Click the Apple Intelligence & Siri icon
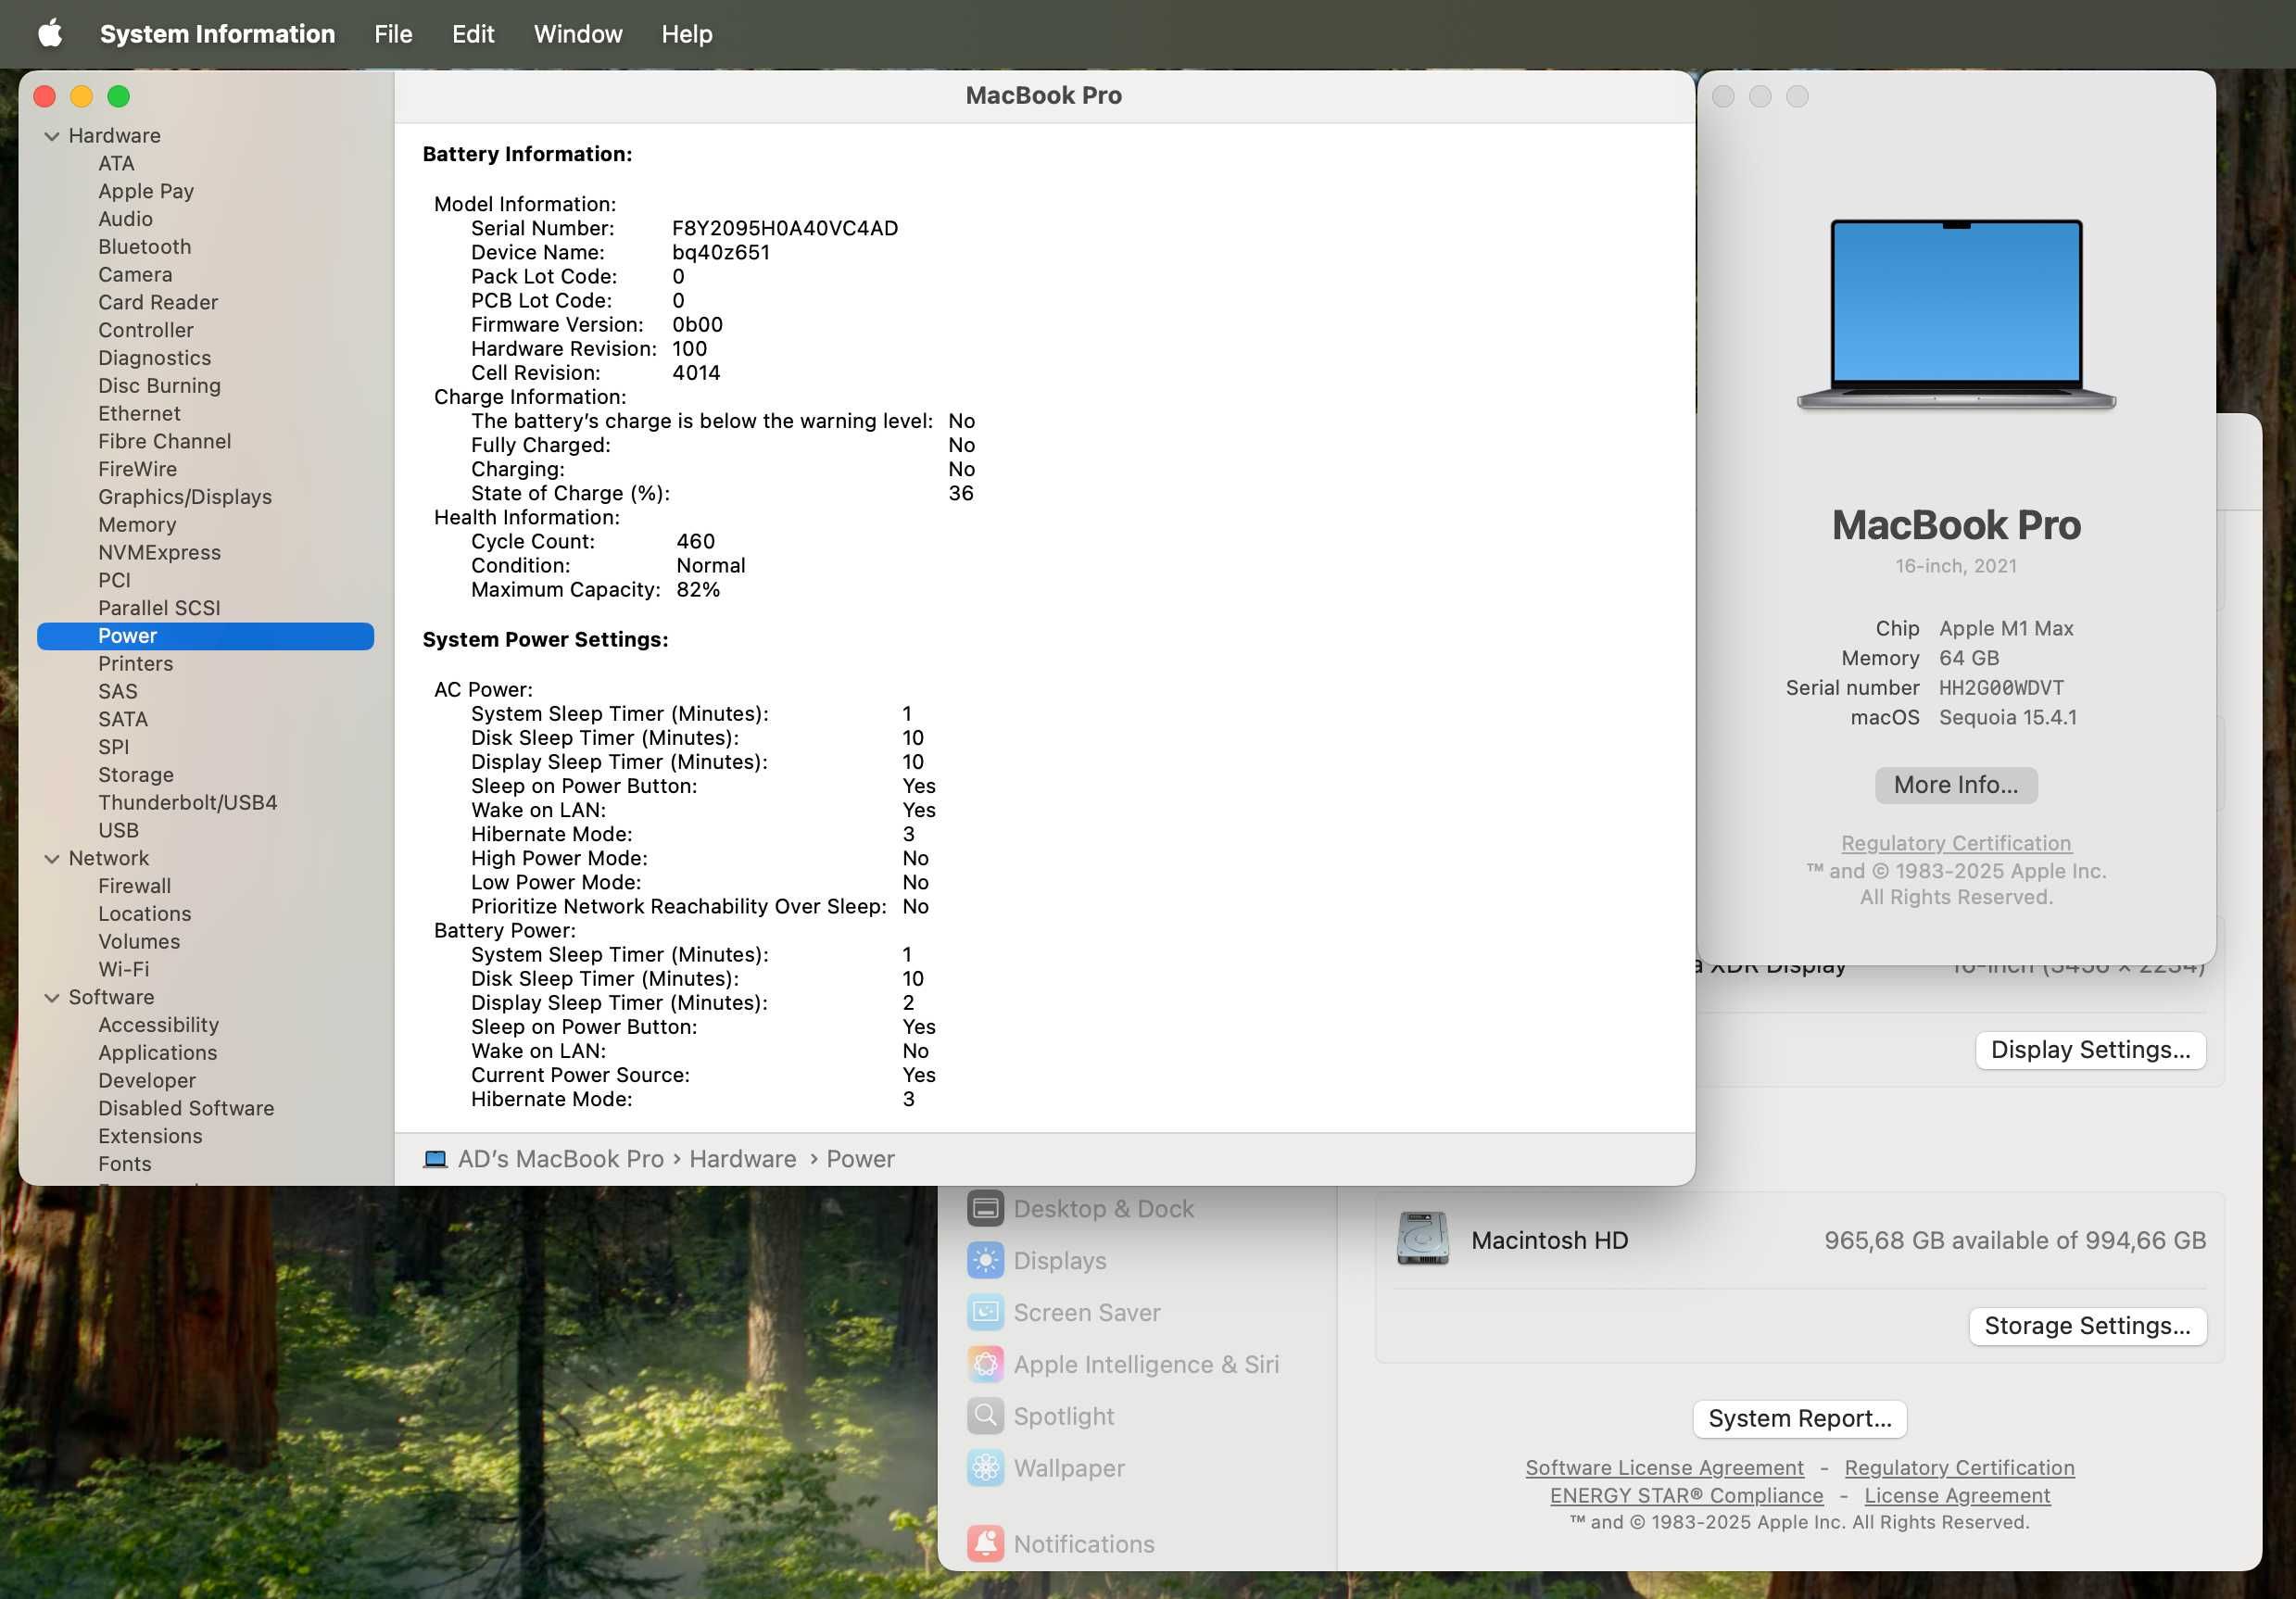This screenshot has height=1599, width=2296. coord(985,1364)
